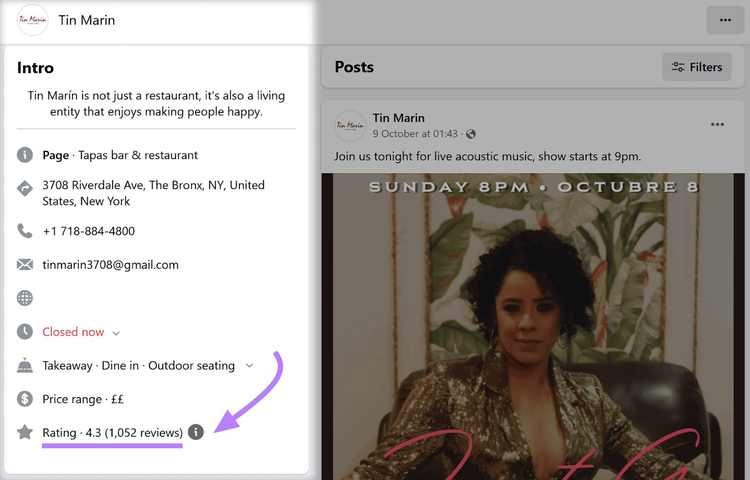Expand the Closed now hours chevron
The height and width of the screenshot is (480, 750).
click(x=116, y=333)
